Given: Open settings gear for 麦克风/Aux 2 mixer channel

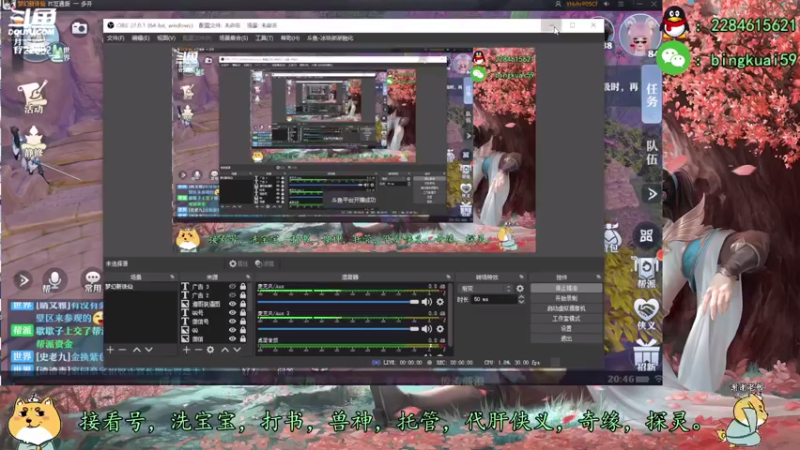Looking at the screenshot, I should (x=440, y=329).
